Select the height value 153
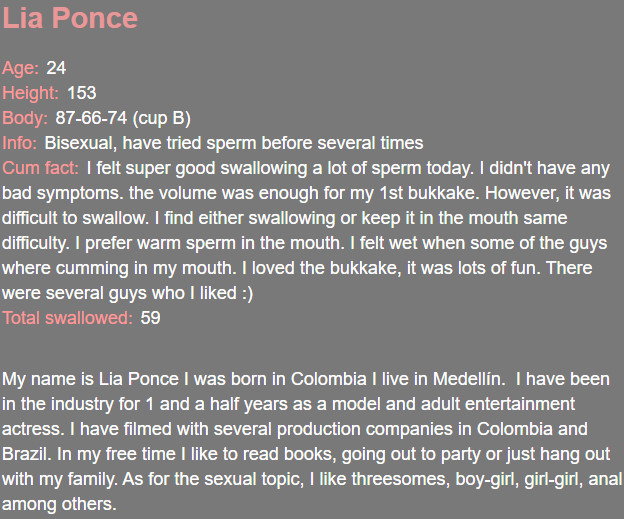The height and width of the screenshot is (519, 624). coord(82,93)
